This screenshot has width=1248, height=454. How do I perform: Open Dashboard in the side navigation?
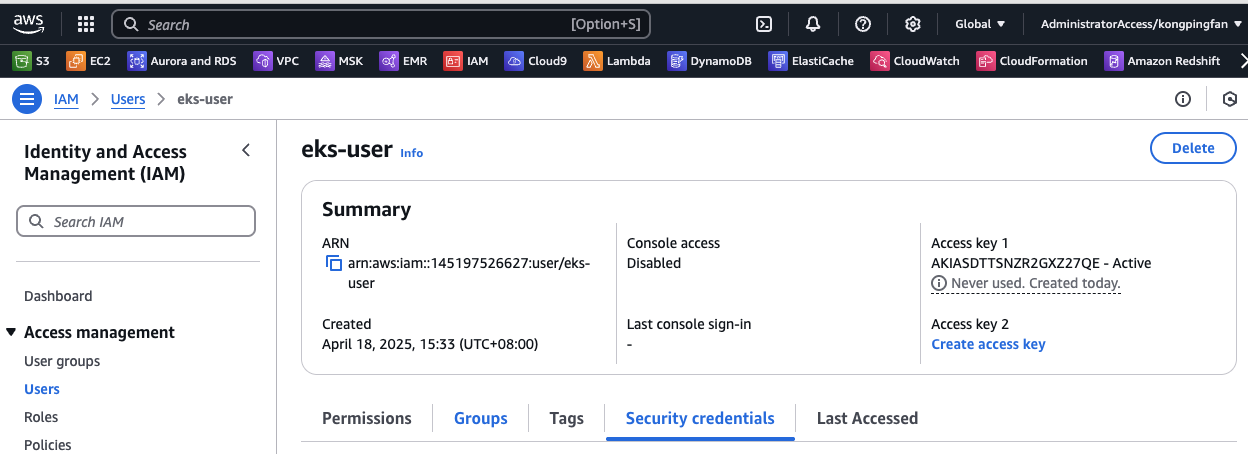(x=58, y=296)
